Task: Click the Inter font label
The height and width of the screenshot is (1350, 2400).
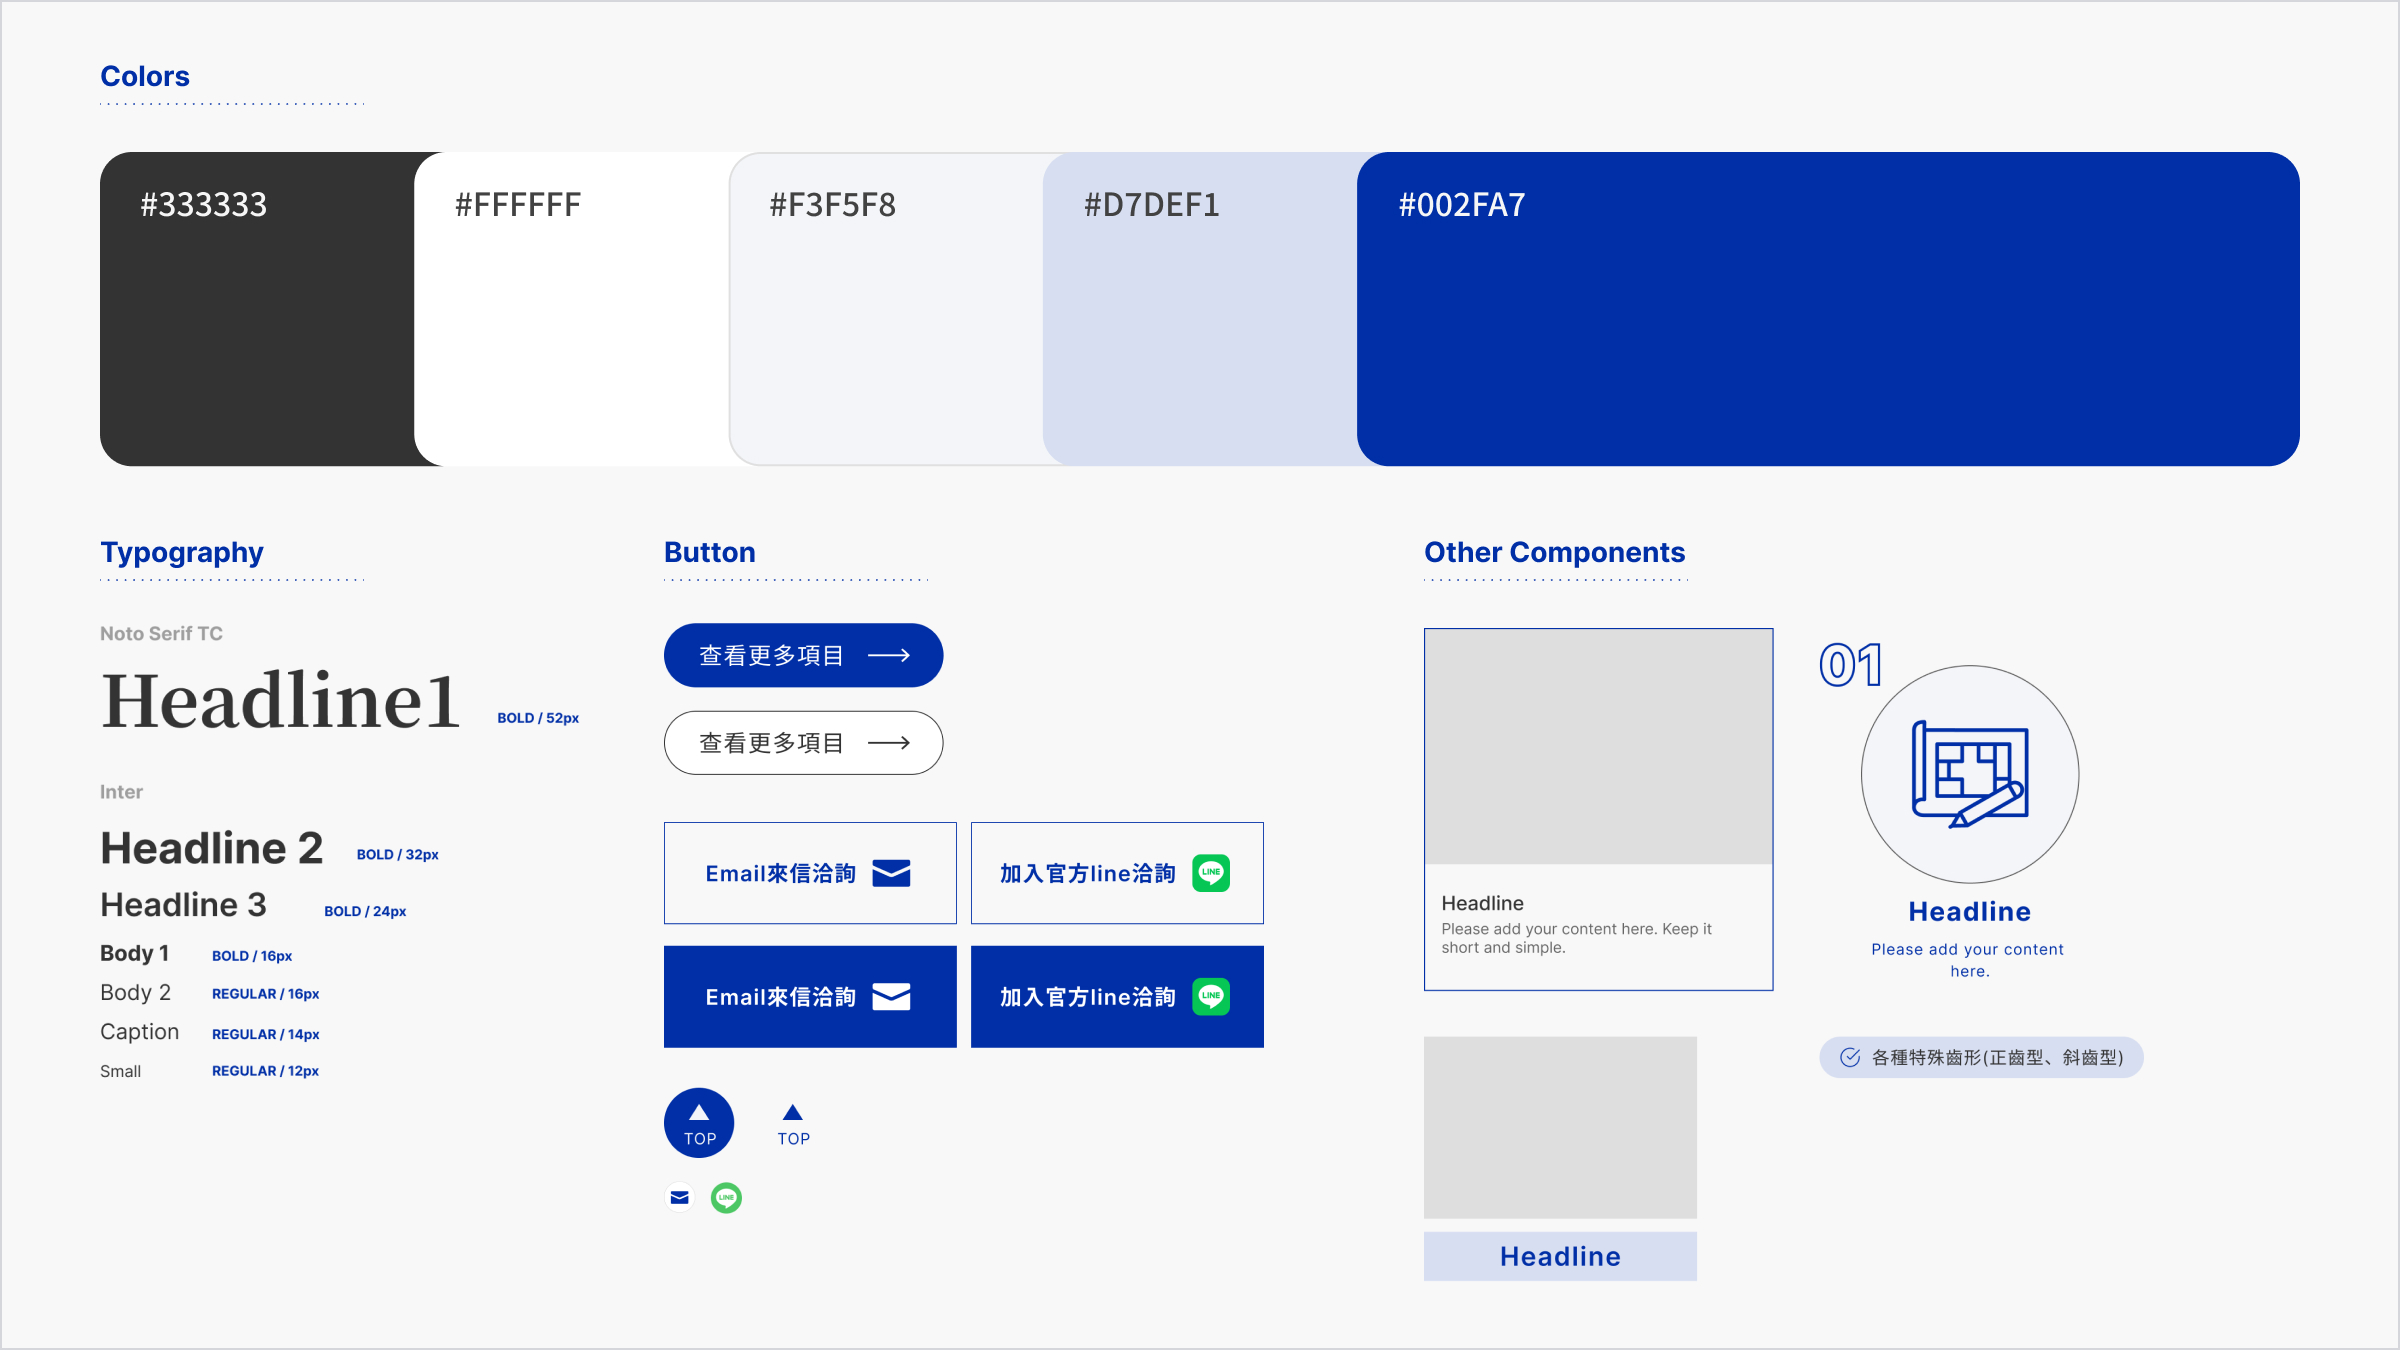Action: 121,792
